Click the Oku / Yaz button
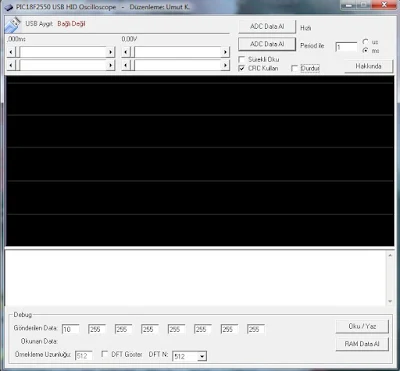Image resolution: width=400 pixels, height=371 pixels. (x=362, y=326)
